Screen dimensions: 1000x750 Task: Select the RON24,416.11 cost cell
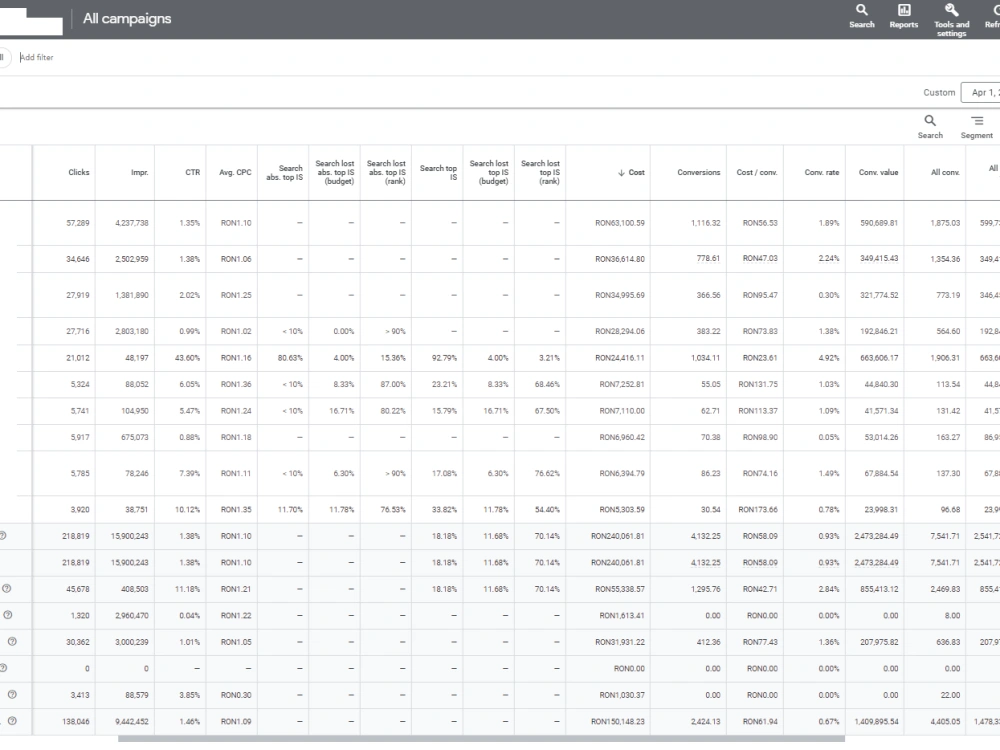pos(620,358)
